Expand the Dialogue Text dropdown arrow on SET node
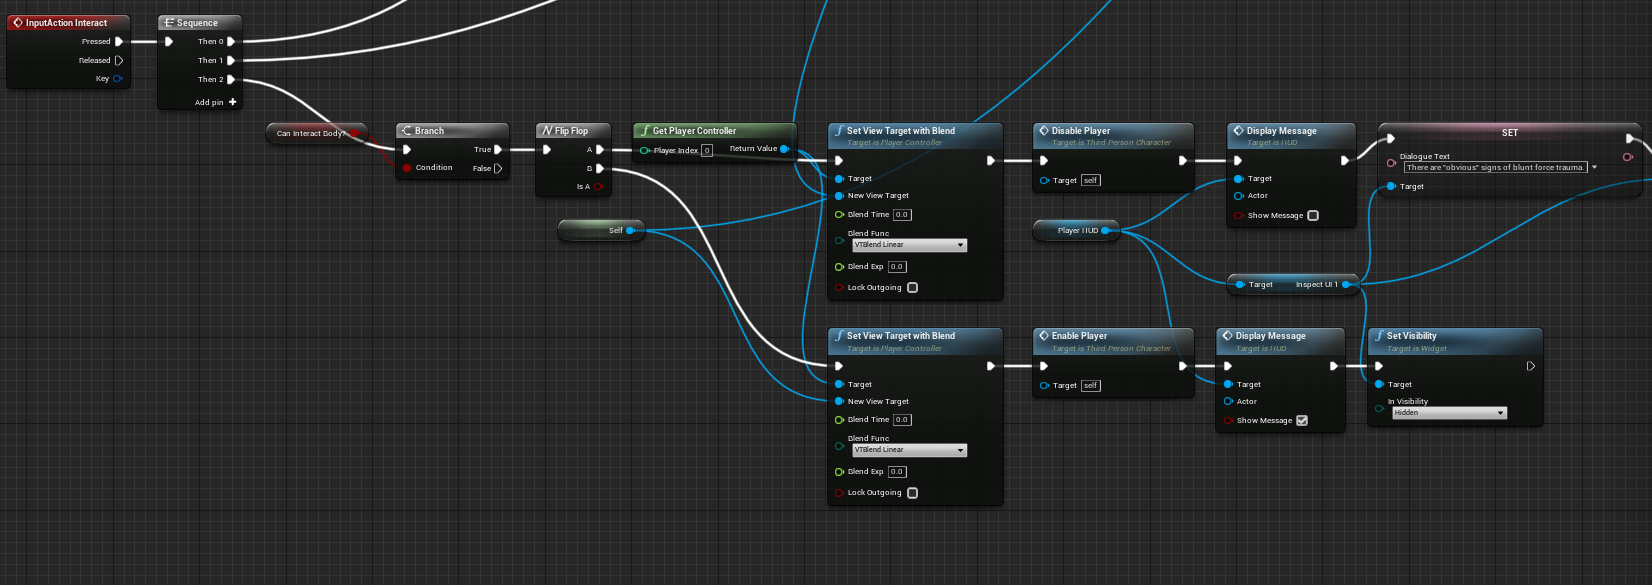Viewport: 1652px width, 585px height. pos(1594,168)
